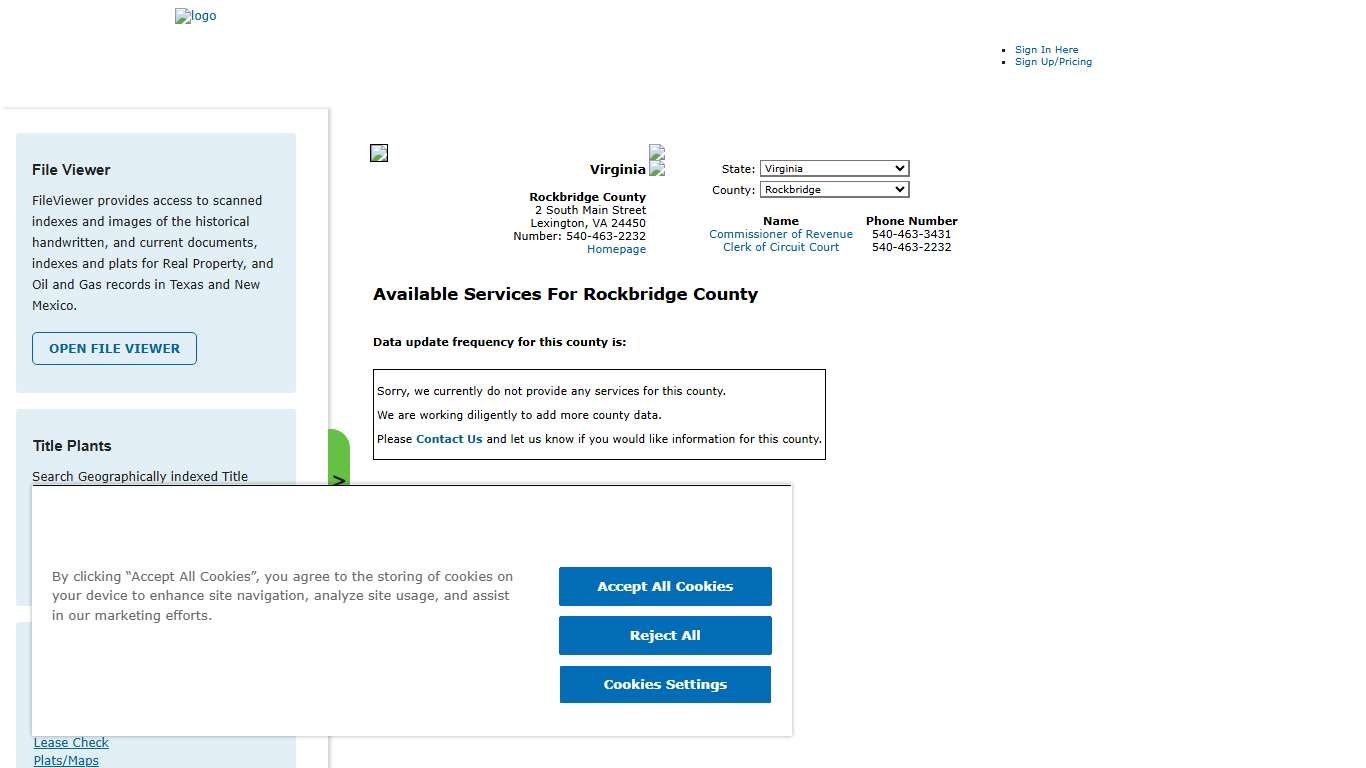Image resolution: width=1366 pixels, height=768 pixels.
Task: Click the site logo image at top left
Action: [195, 15]
